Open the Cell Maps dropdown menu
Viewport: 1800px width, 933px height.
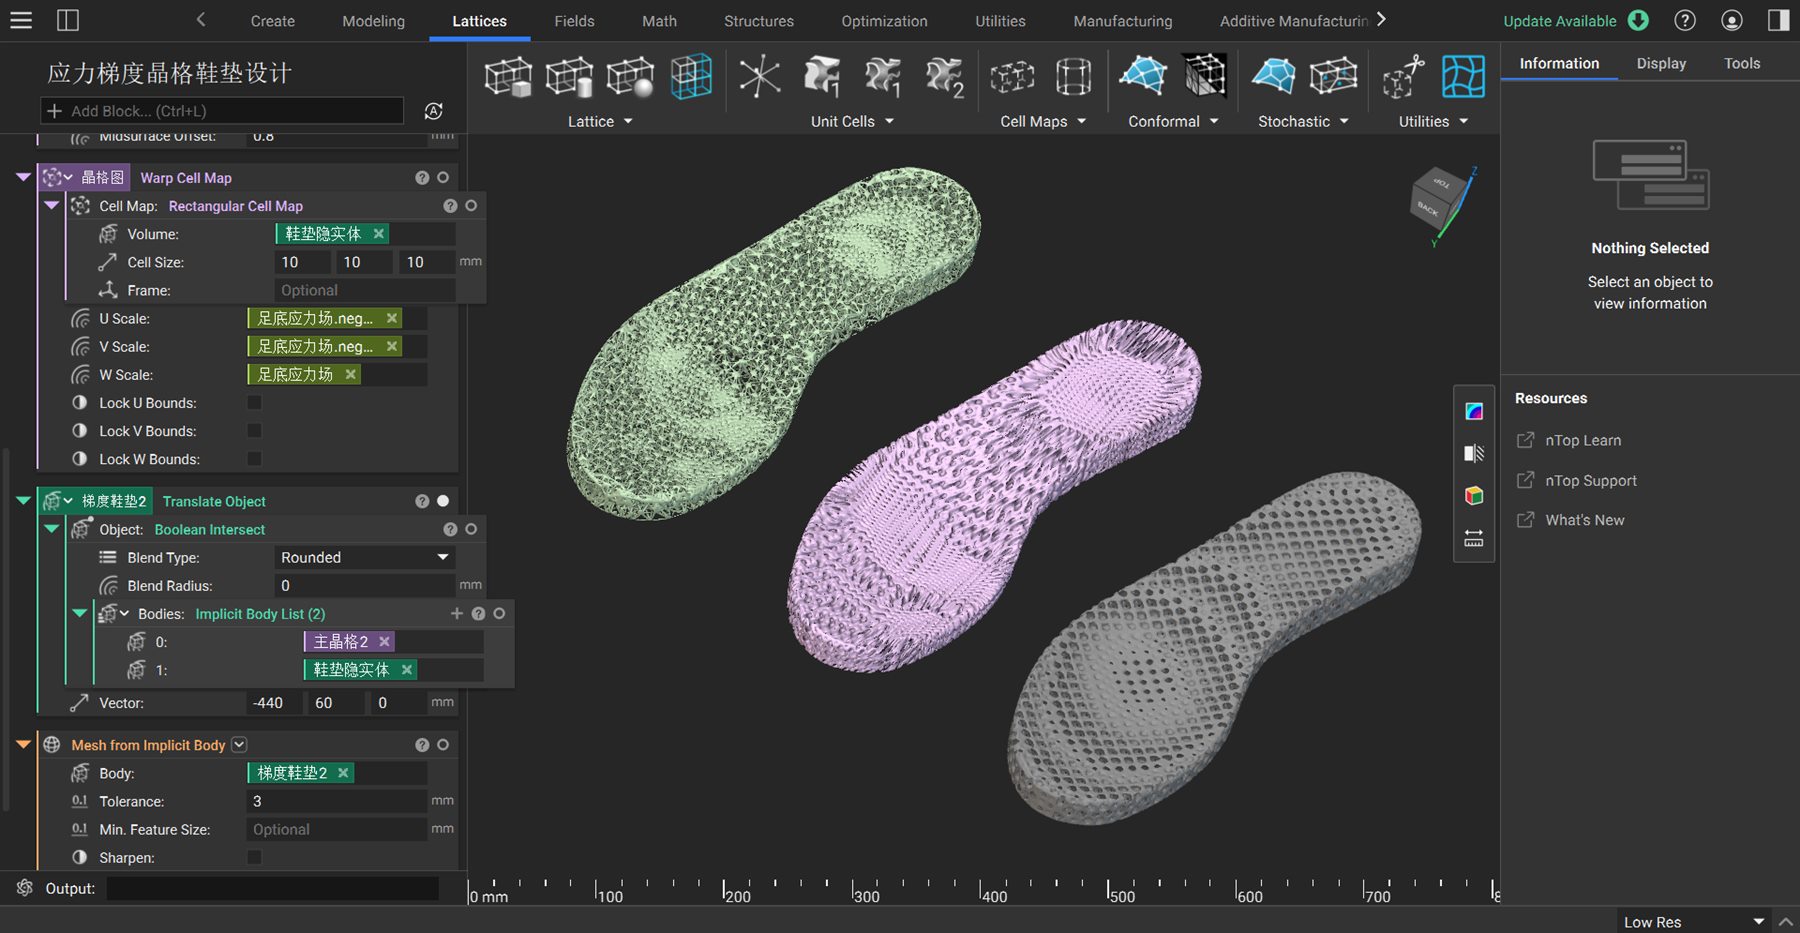[1043, 121]
